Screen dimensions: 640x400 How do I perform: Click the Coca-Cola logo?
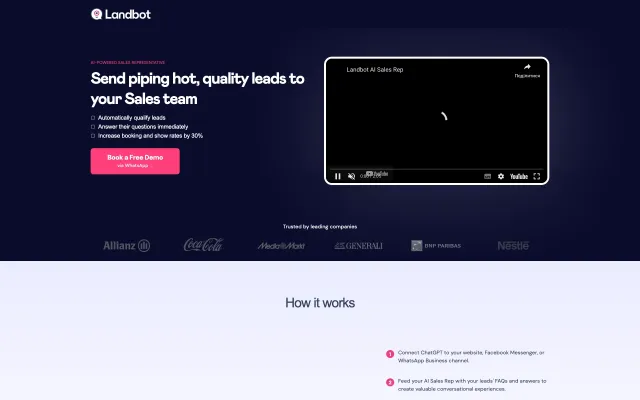coord(203,245)
